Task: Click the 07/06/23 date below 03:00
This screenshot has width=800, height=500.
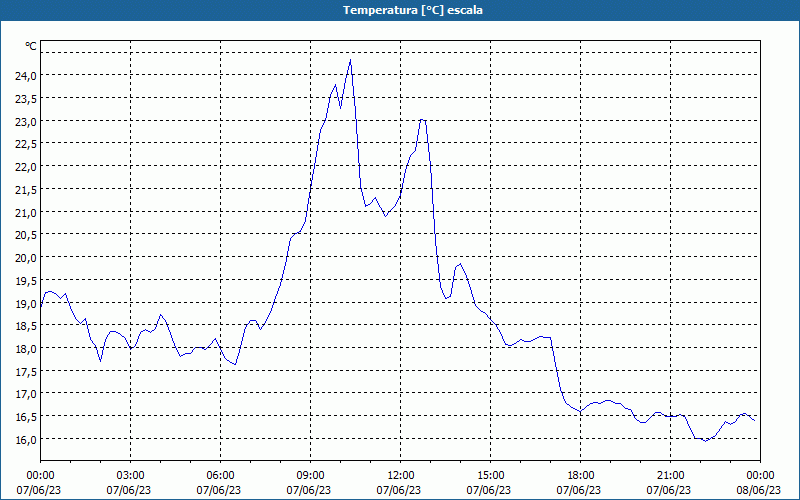Action: tap(129, 490)
